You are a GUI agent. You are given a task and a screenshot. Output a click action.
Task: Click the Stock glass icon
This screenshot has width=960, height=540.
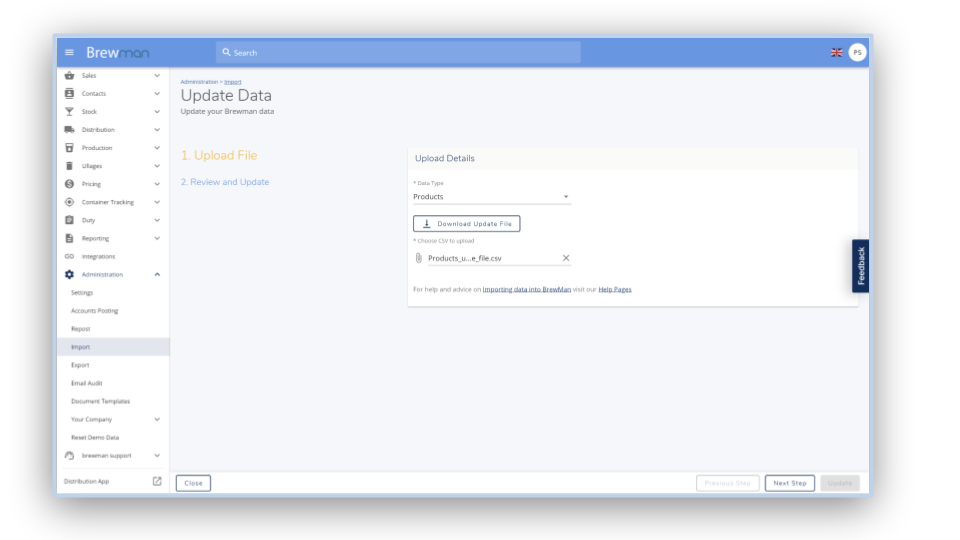(x=69, y=111)
